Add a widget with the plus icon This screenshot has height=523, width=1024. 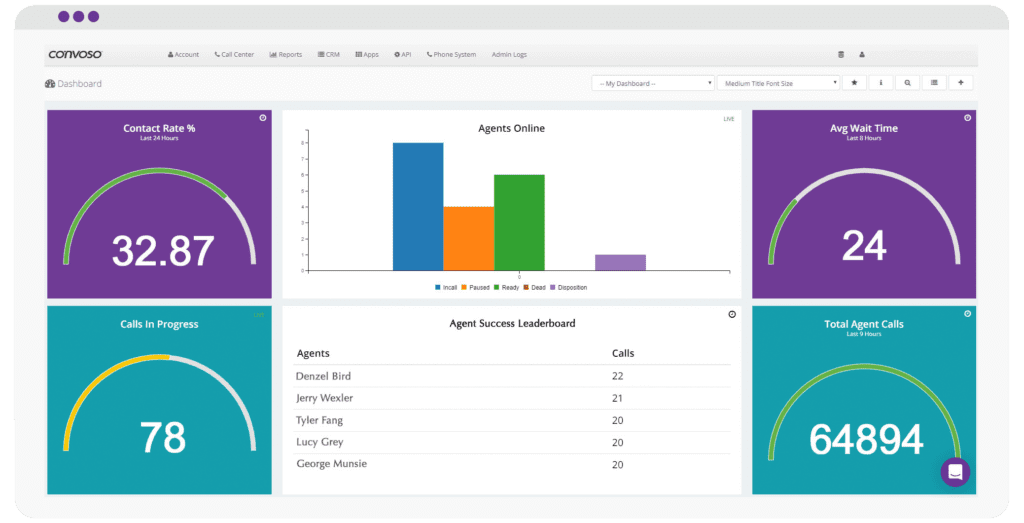coord(960,83)
